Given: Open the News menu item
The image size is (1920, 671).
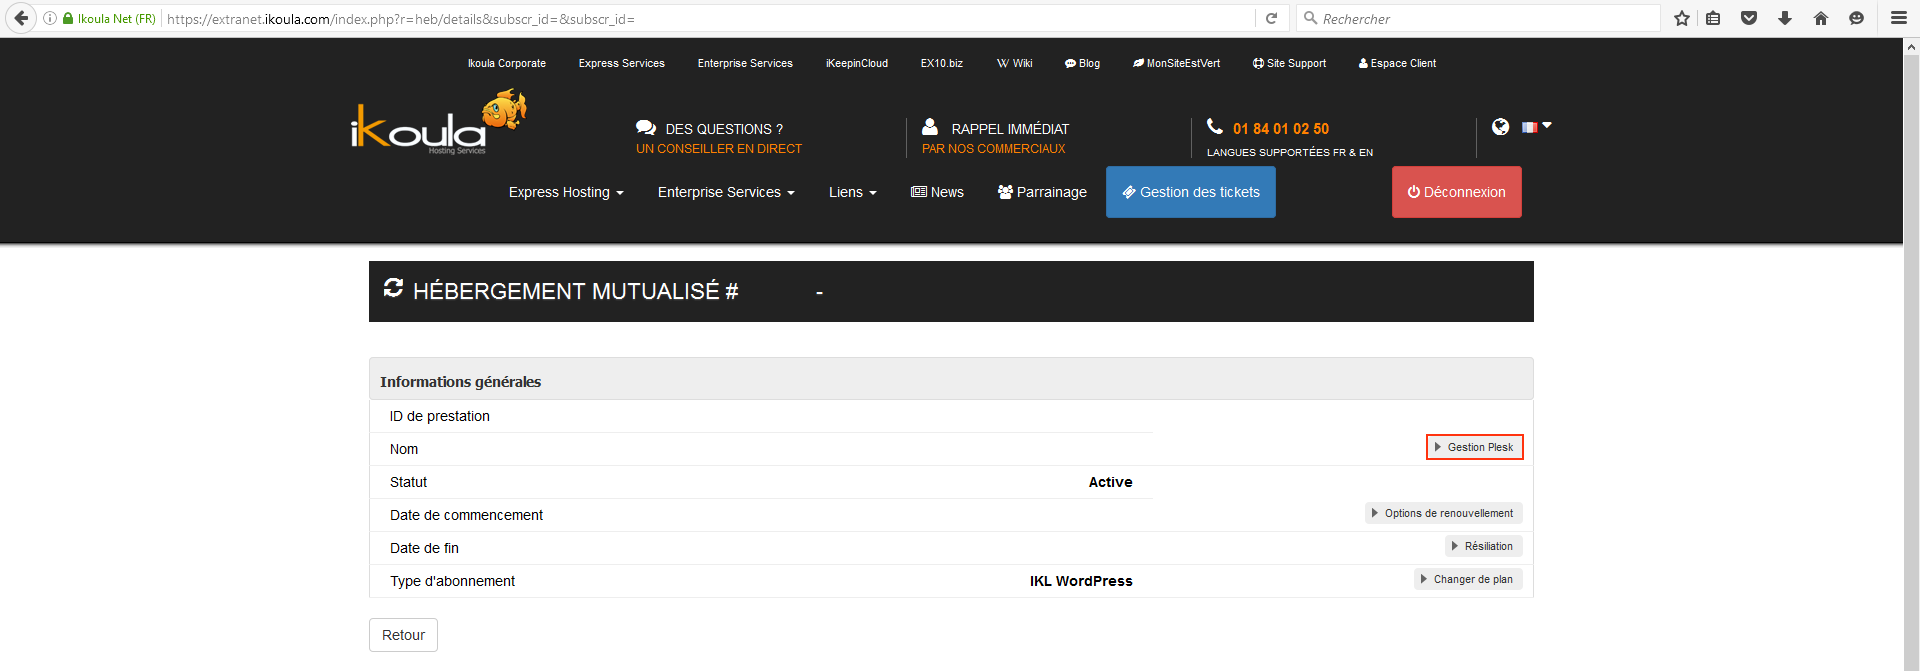Looking at the screenshot, I should (x=937, y=192).
